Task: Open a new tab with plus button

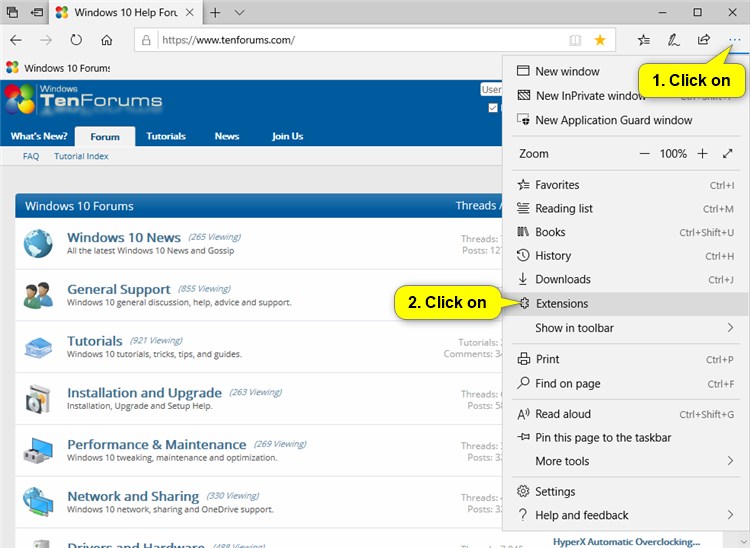Action: (x=215, y=12)
